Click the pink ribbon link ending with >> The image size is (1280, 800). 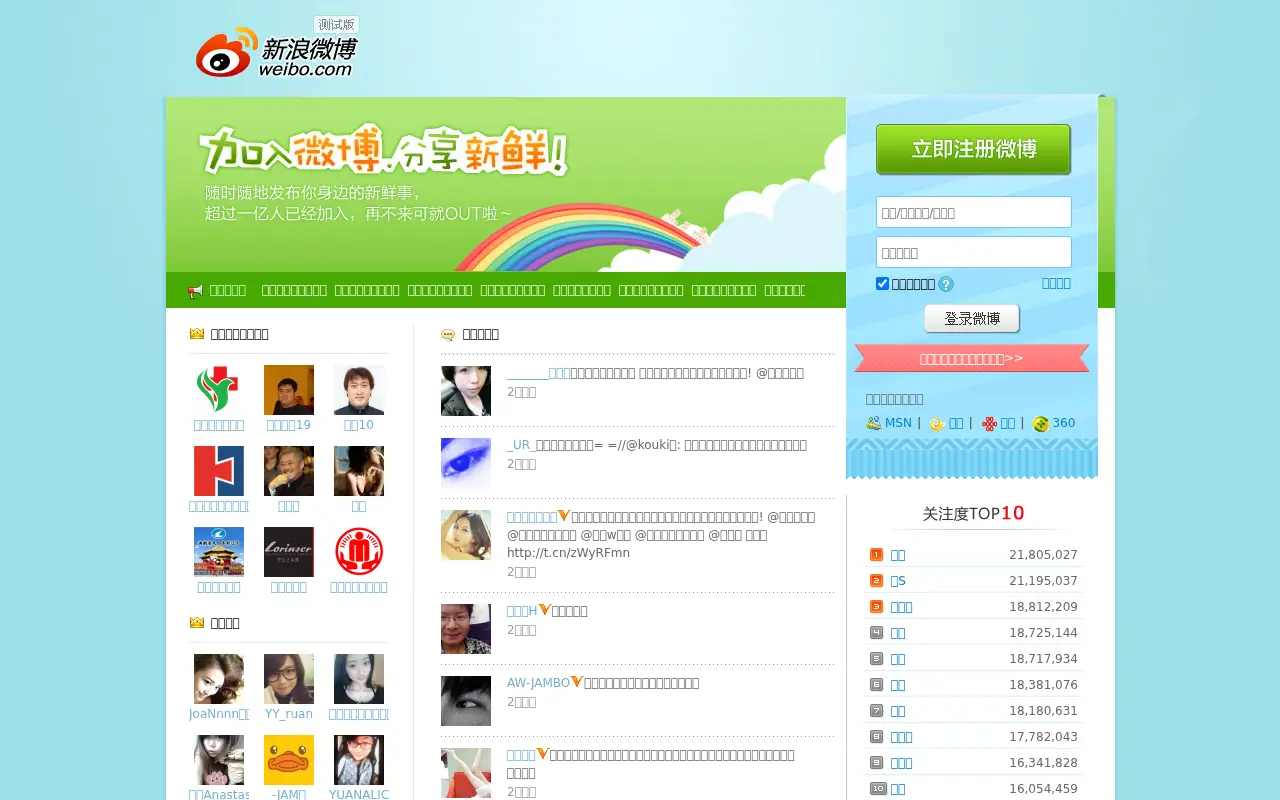[971, 358]
